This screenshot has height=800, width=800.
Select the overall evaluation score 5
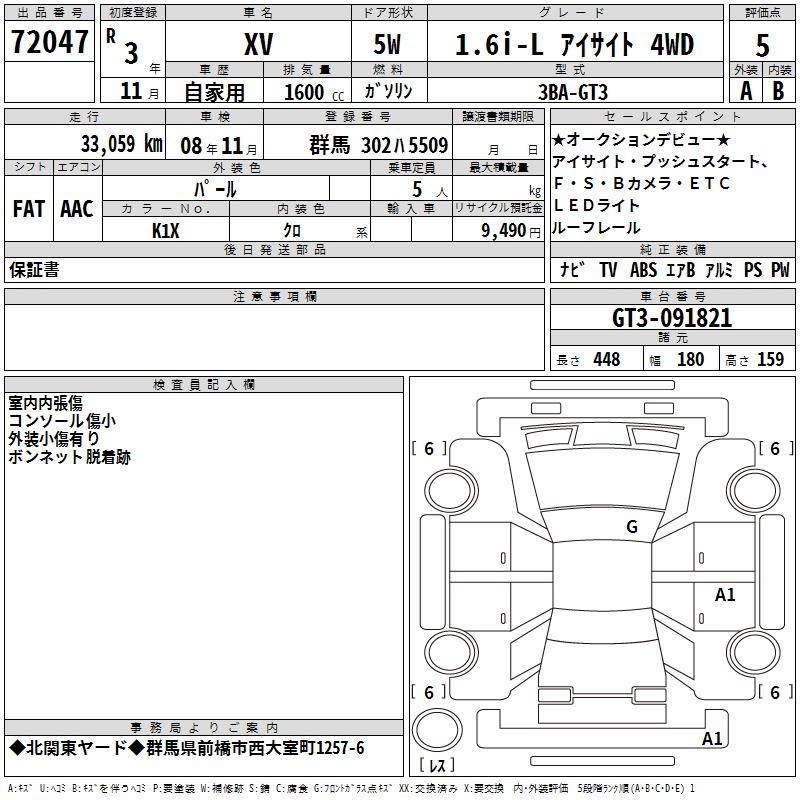[x=763, y=44]
